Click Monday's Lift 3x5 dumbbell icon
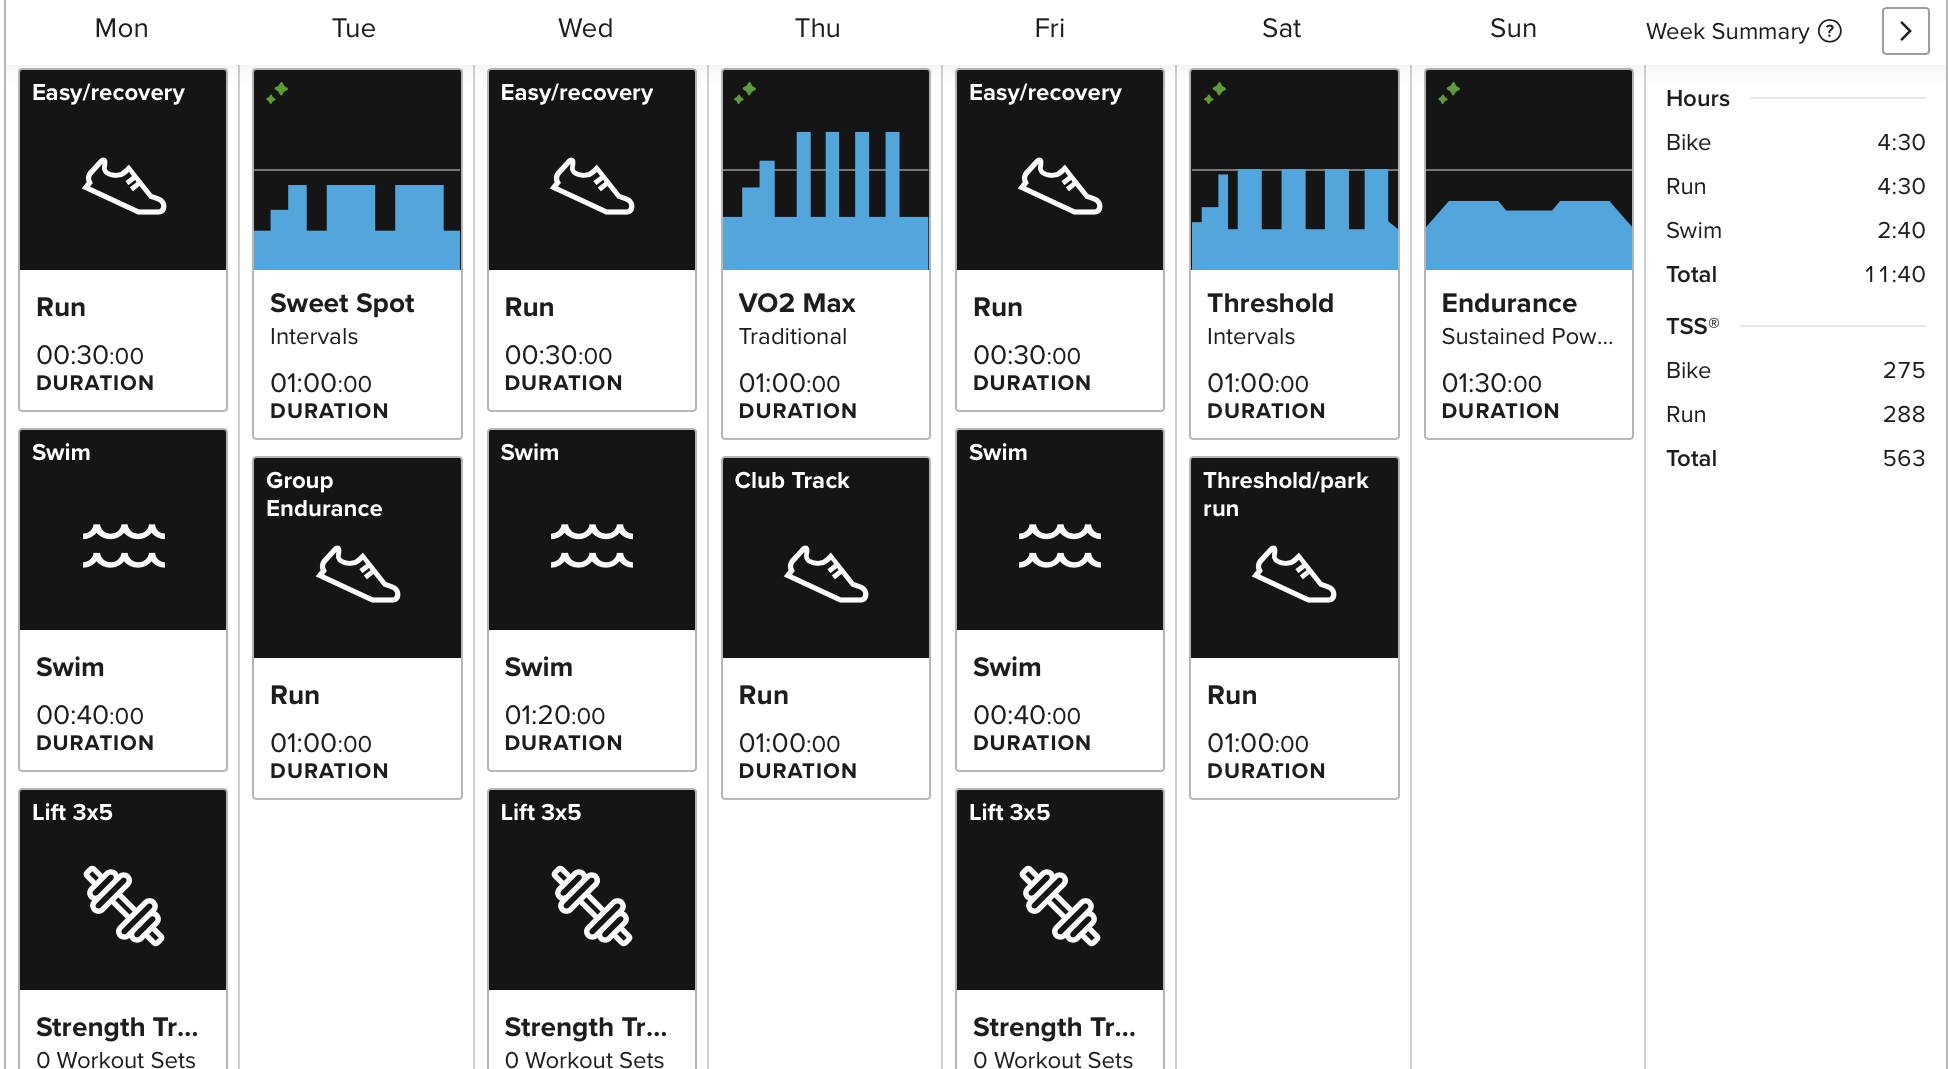The height and width of the screenshot is (1069, 1948). pos(124,906)
